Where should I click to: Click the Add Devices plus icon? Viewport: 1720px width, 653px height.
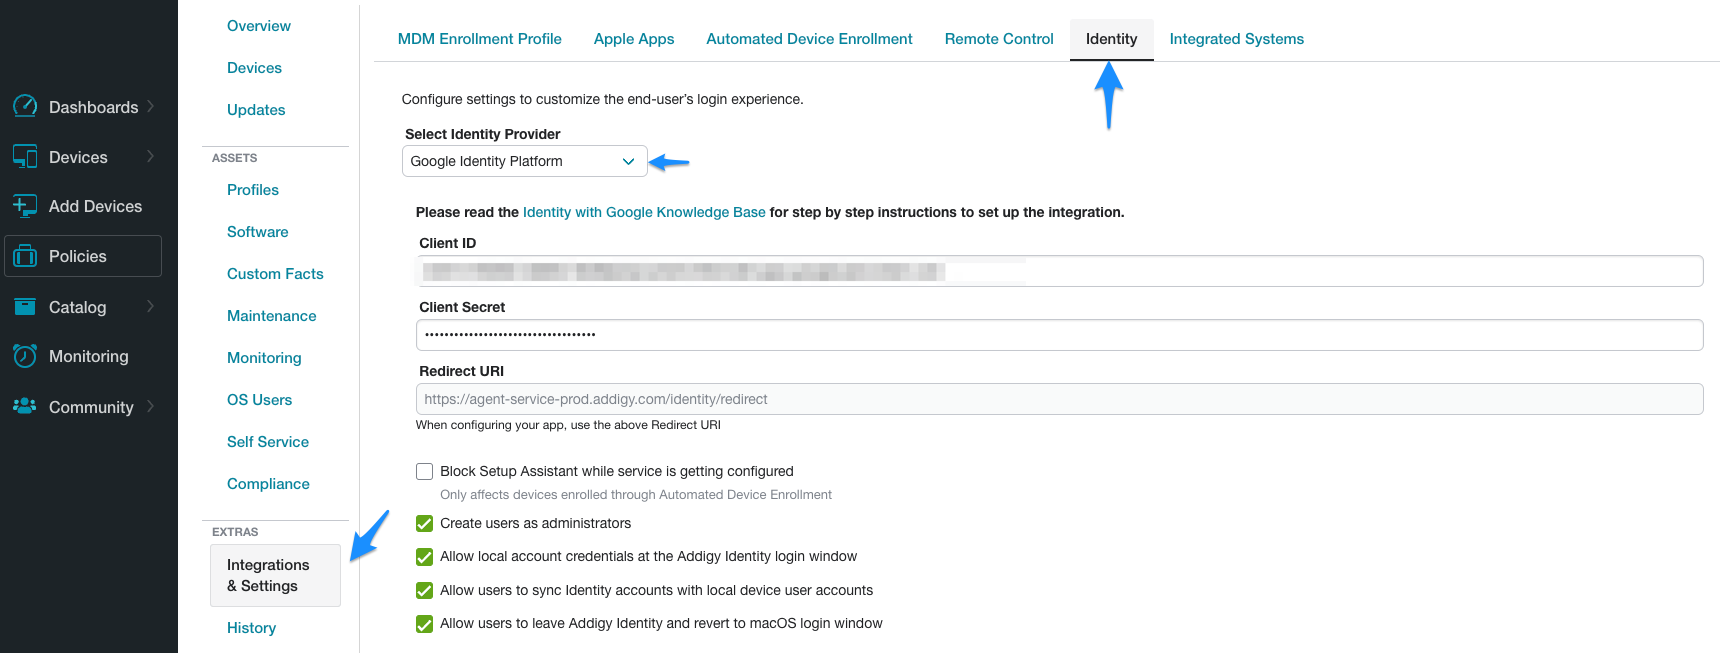pyautogui.click(x=25, y=205)
